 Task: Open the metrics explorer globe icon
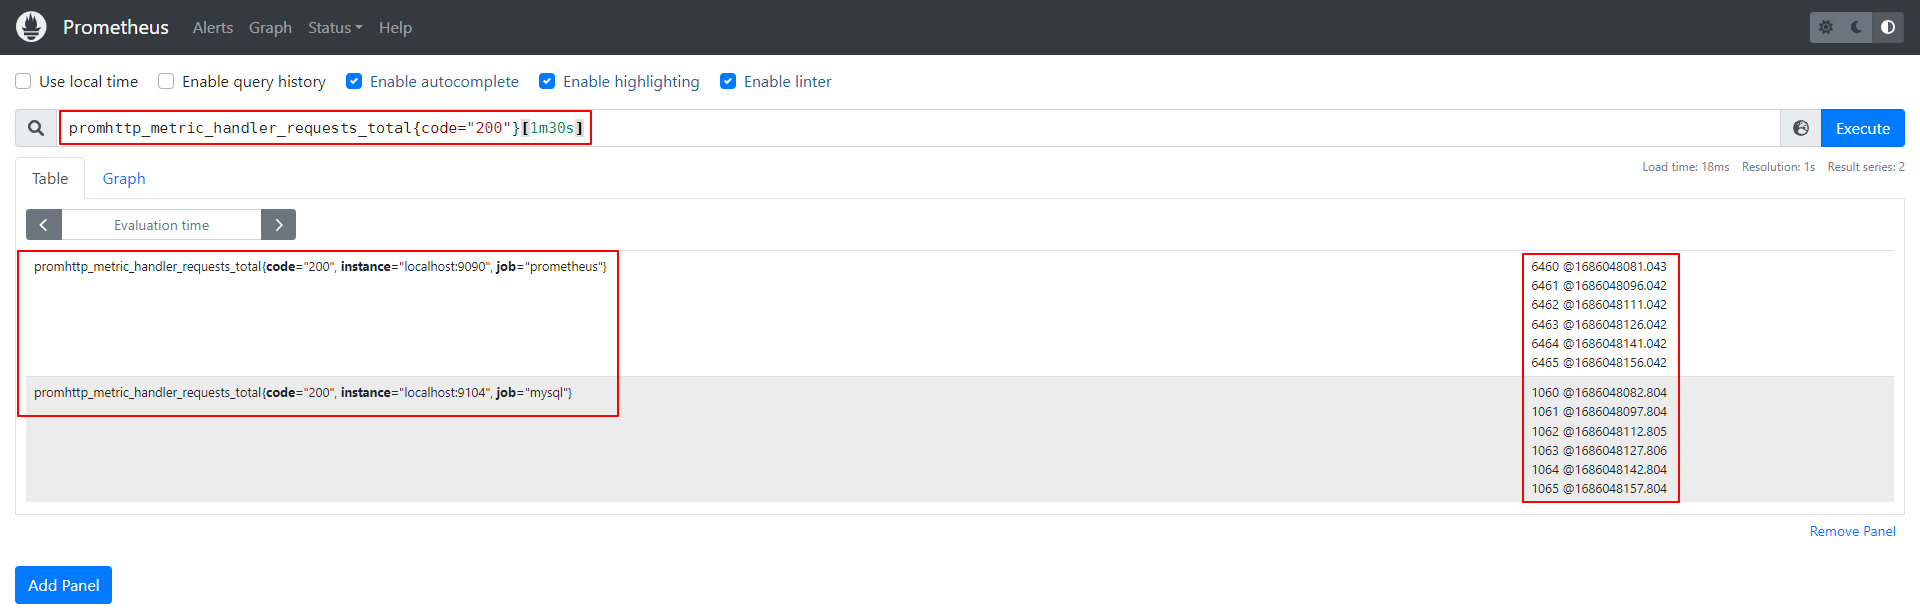tap(1801, 128)
